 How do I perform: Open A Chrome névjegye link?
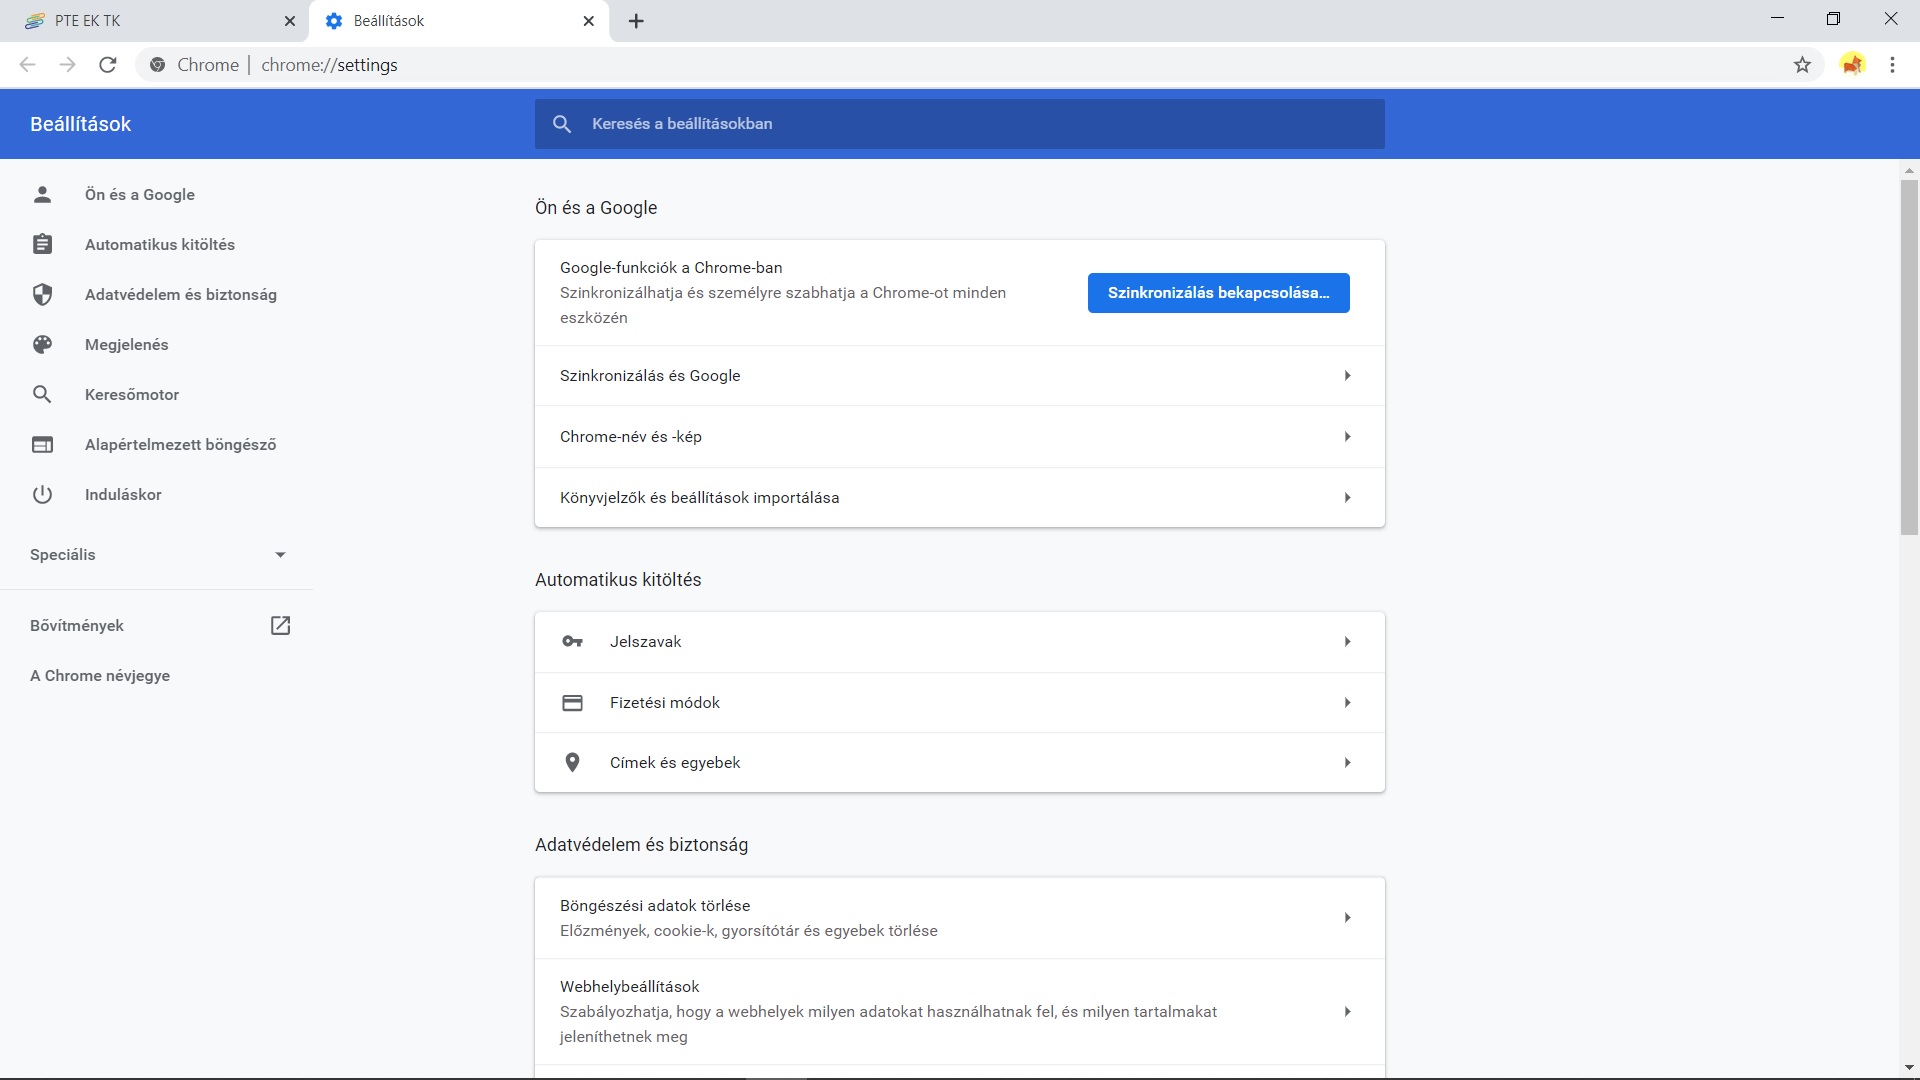click(100, 676)
